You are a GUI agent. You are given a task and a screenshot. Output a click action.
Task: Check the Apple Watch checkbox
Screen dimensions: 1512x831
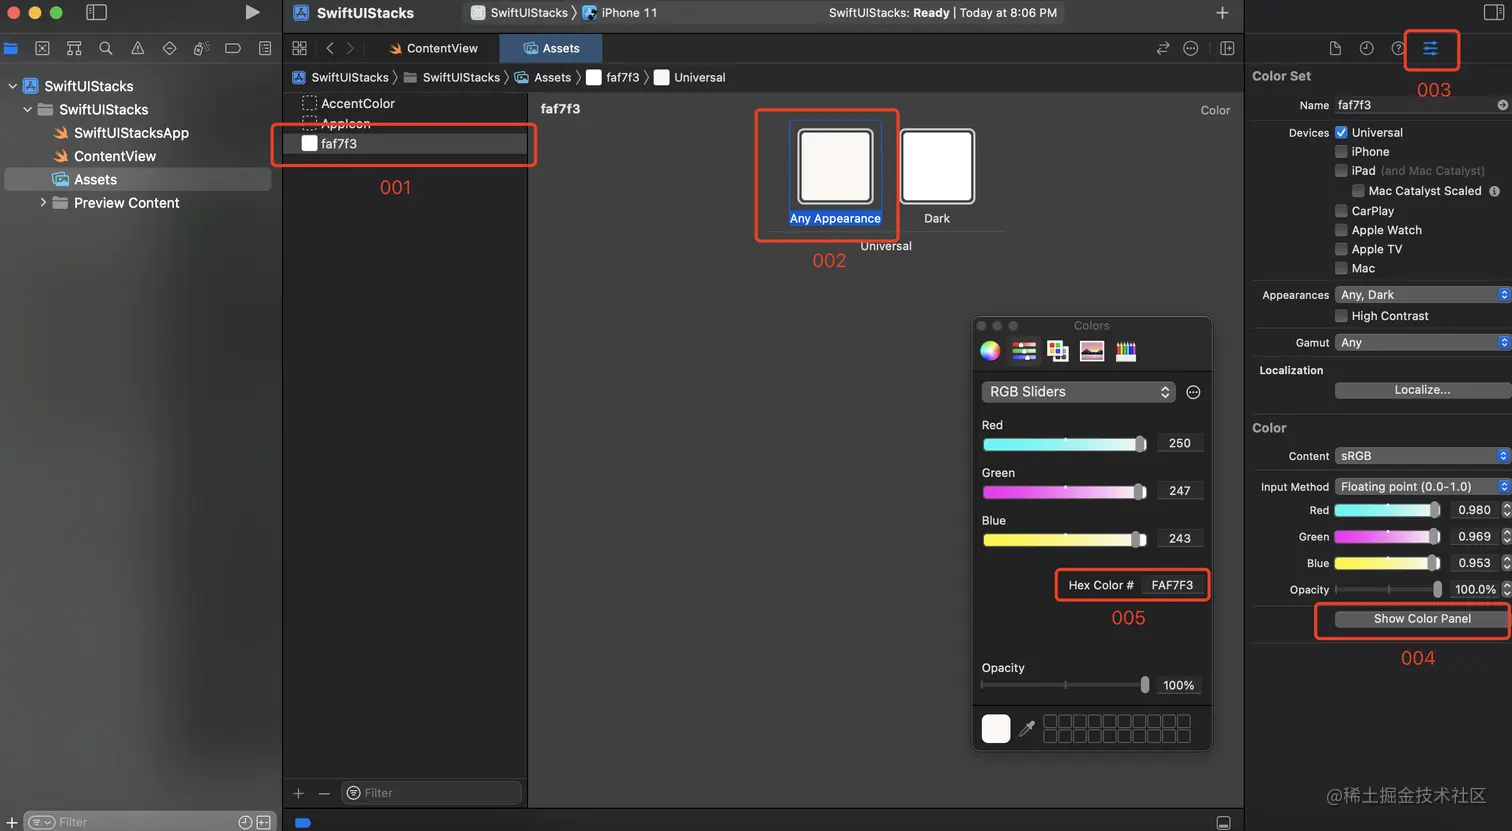(x=1341, y=230)
